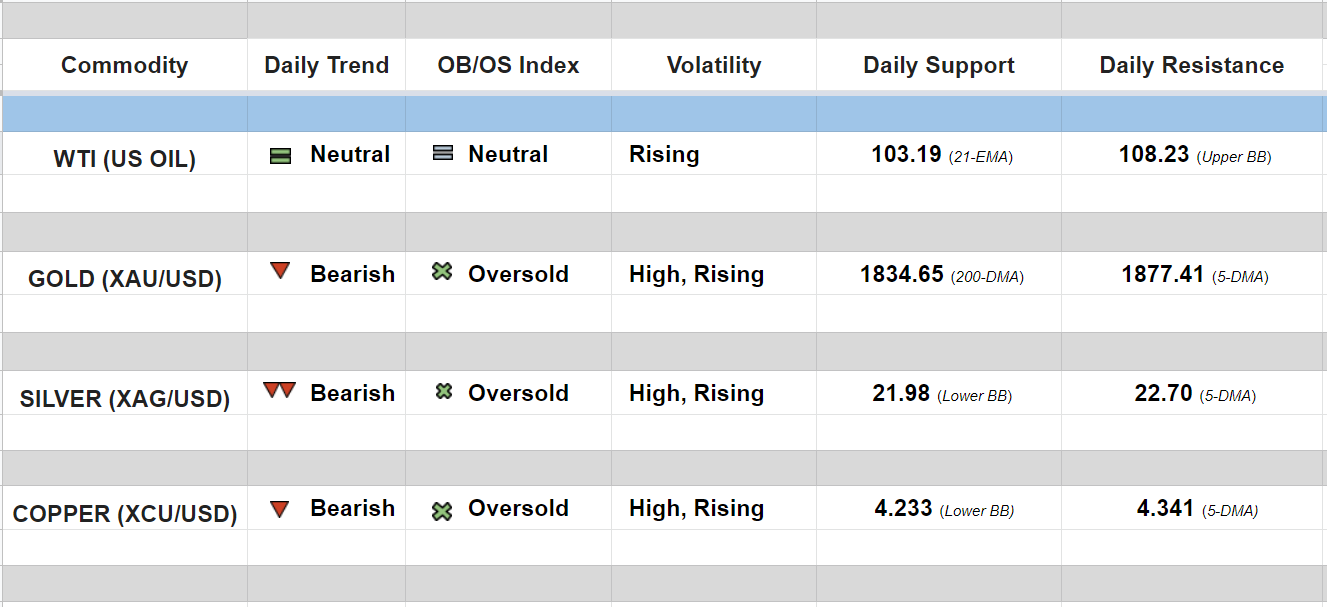Click the gray neutral OB/OS icon for WTI
This screenshot has height=607, width=1327.
click(x=443, y=154)
